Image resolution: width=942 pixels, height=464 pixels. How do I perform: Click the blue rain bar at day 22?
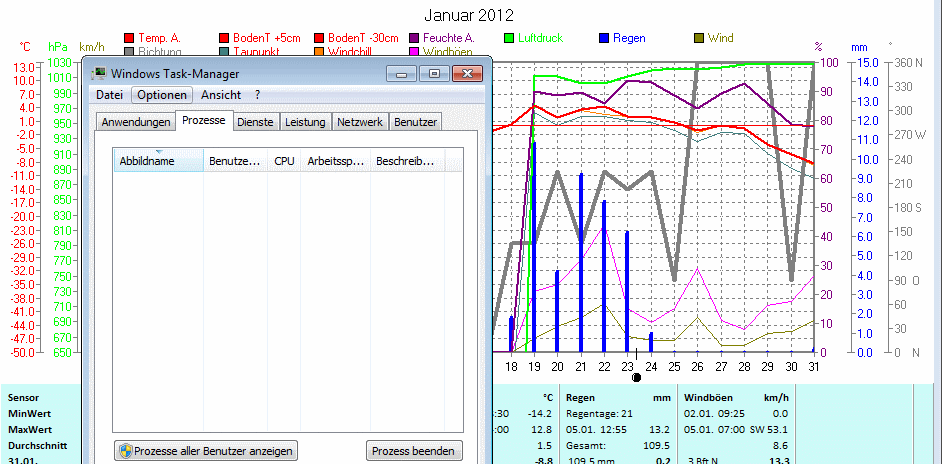click(x=604, y=276)
